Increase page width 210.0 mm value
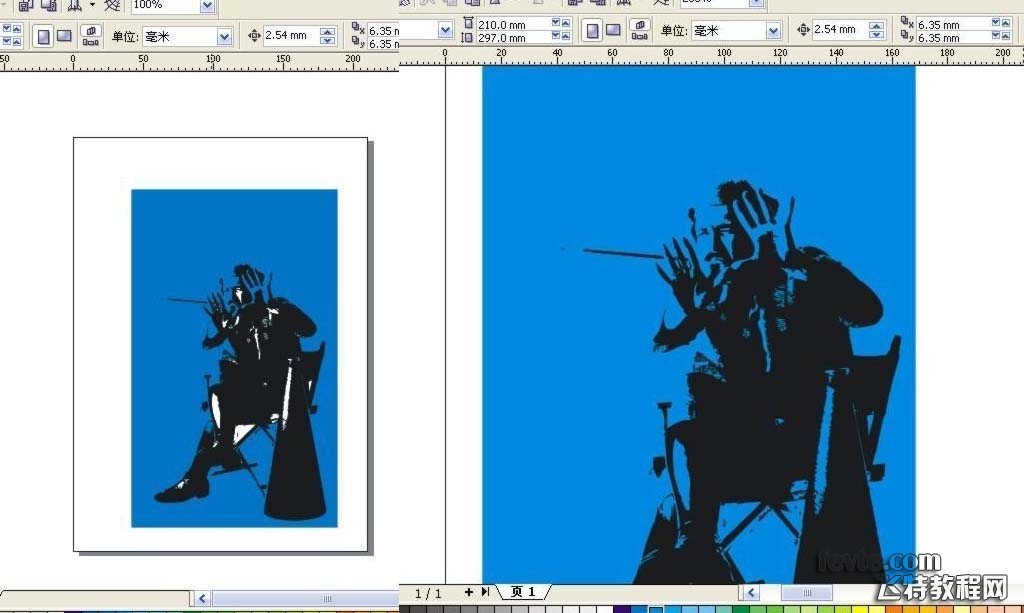Viewport: 1024px width, 613px height. (566, 23)
